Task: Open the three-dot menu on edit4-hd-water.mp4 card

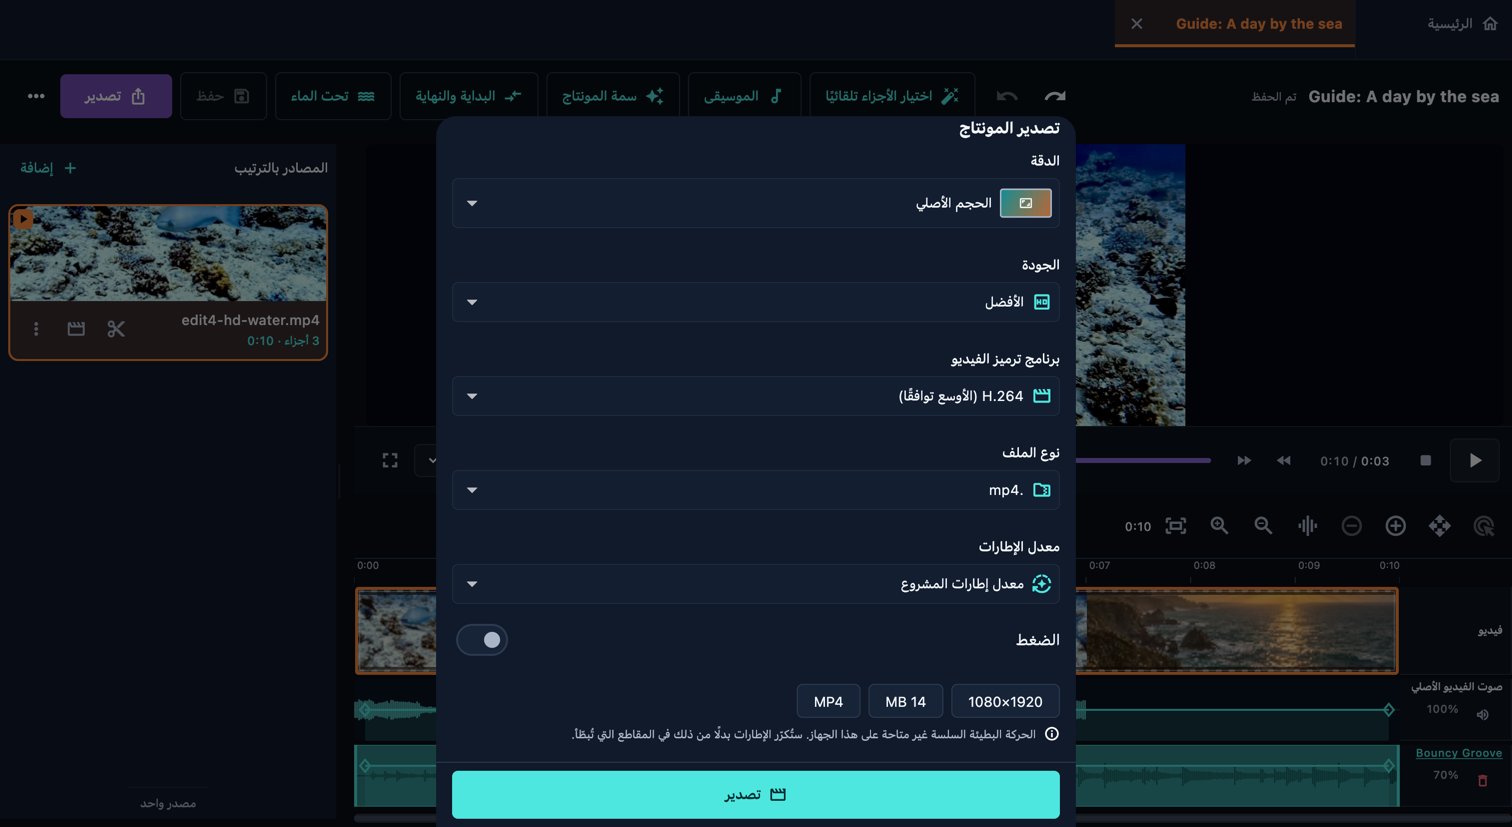Action: 36,329
